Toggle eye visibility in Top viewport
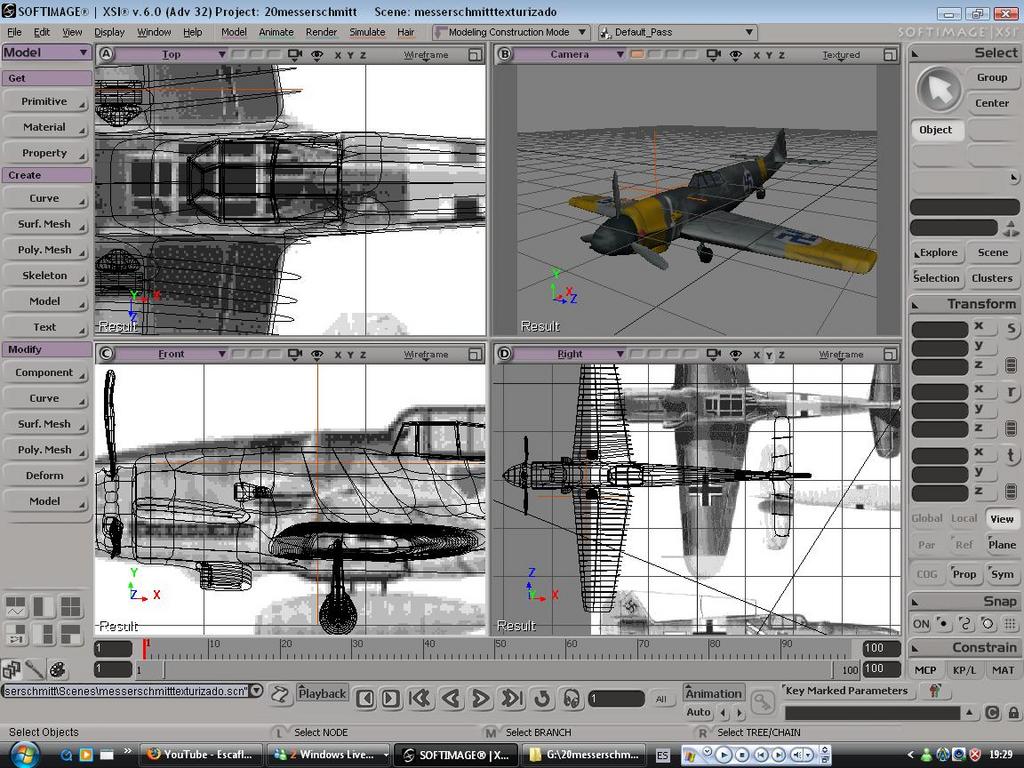Image resolution: width=1024 pixels, height=768 pixels. pyautogui.click(x=317, y=56)
